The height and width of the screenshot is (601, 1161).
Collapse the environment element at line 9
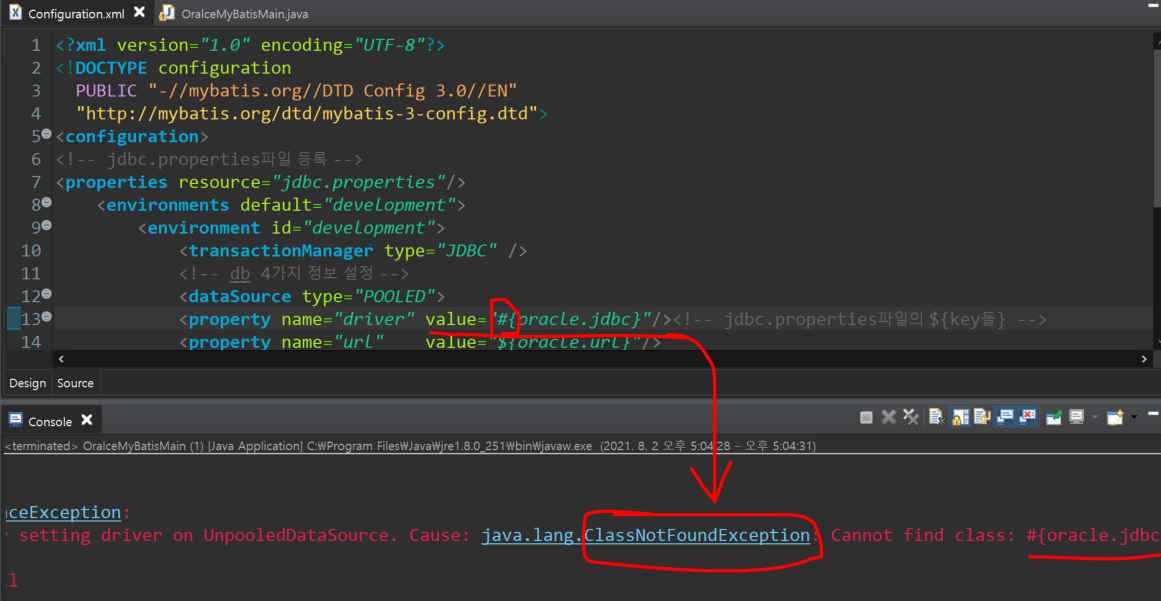tap(47, 224)
